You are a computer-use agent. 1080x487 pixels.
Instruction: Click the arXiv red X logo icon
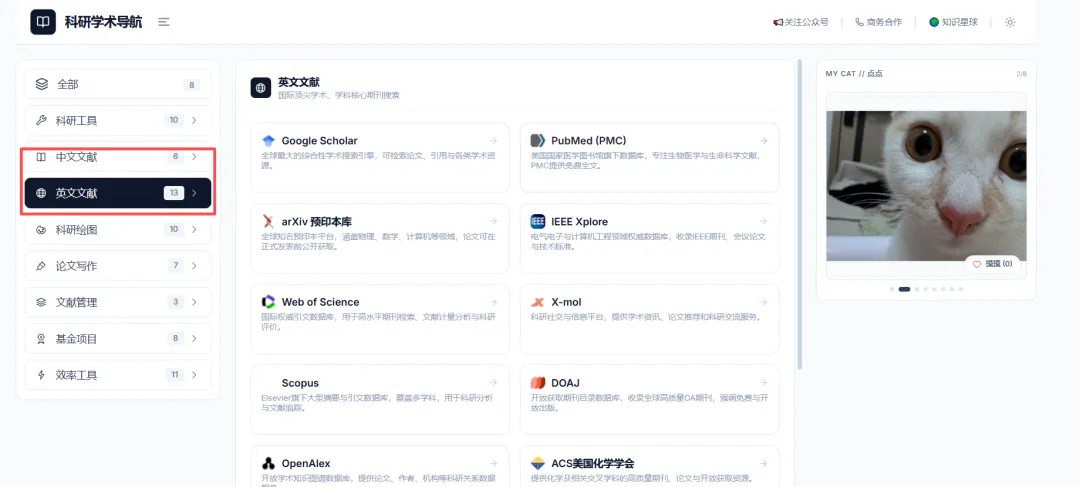click(269, 222)
